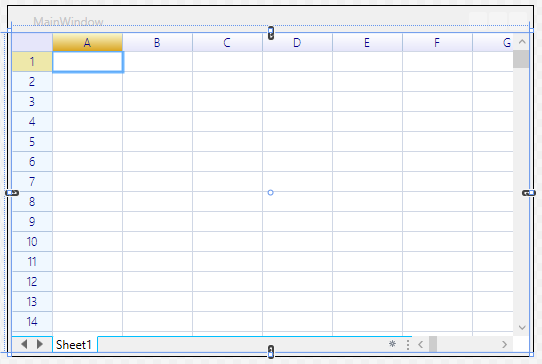The width and height of the screenshot is (542, 364).
Task: Select column F header
Action: point(437,43)
